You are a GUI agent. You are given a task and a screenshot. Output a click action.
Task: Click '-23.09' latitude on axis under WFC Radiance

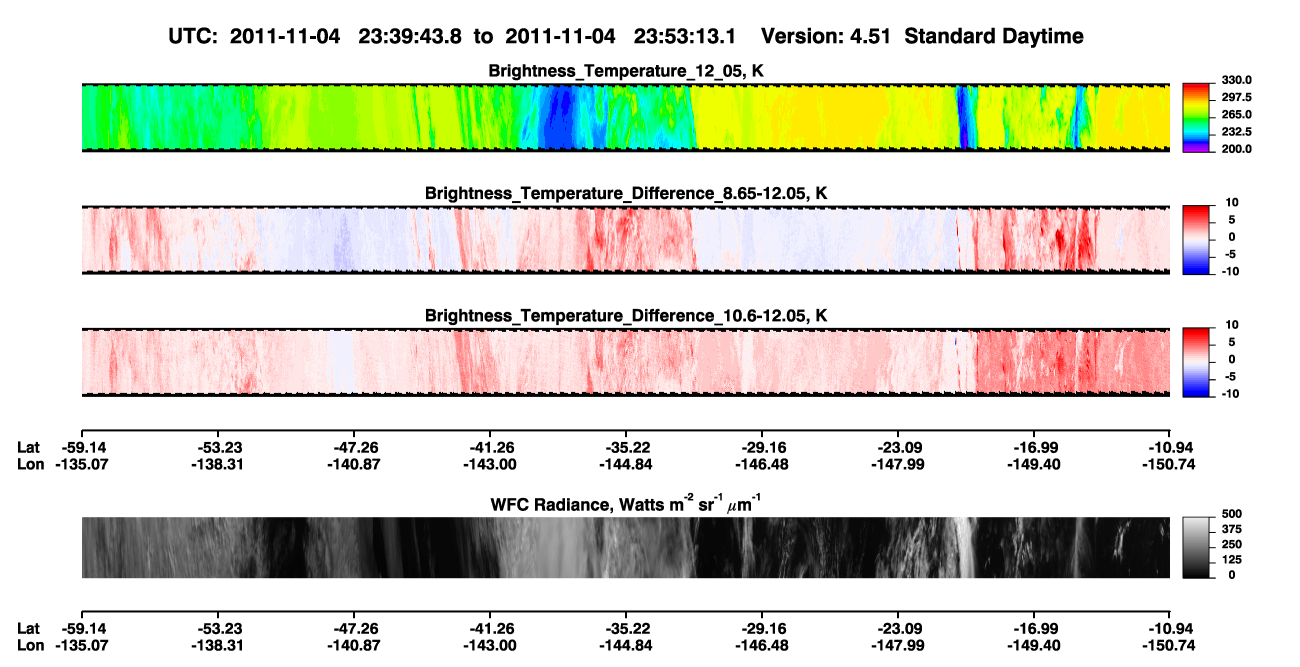898,628
